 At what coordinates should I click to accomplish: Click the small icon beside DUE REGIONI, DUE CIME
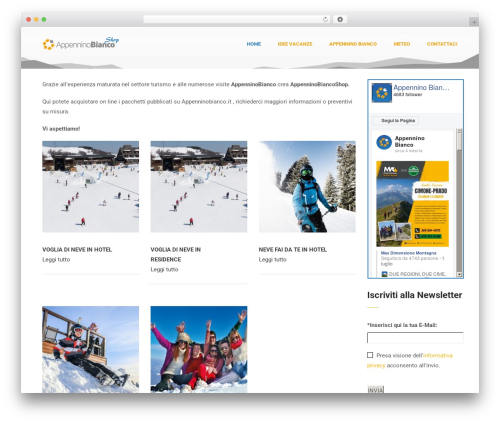[384, 274]
